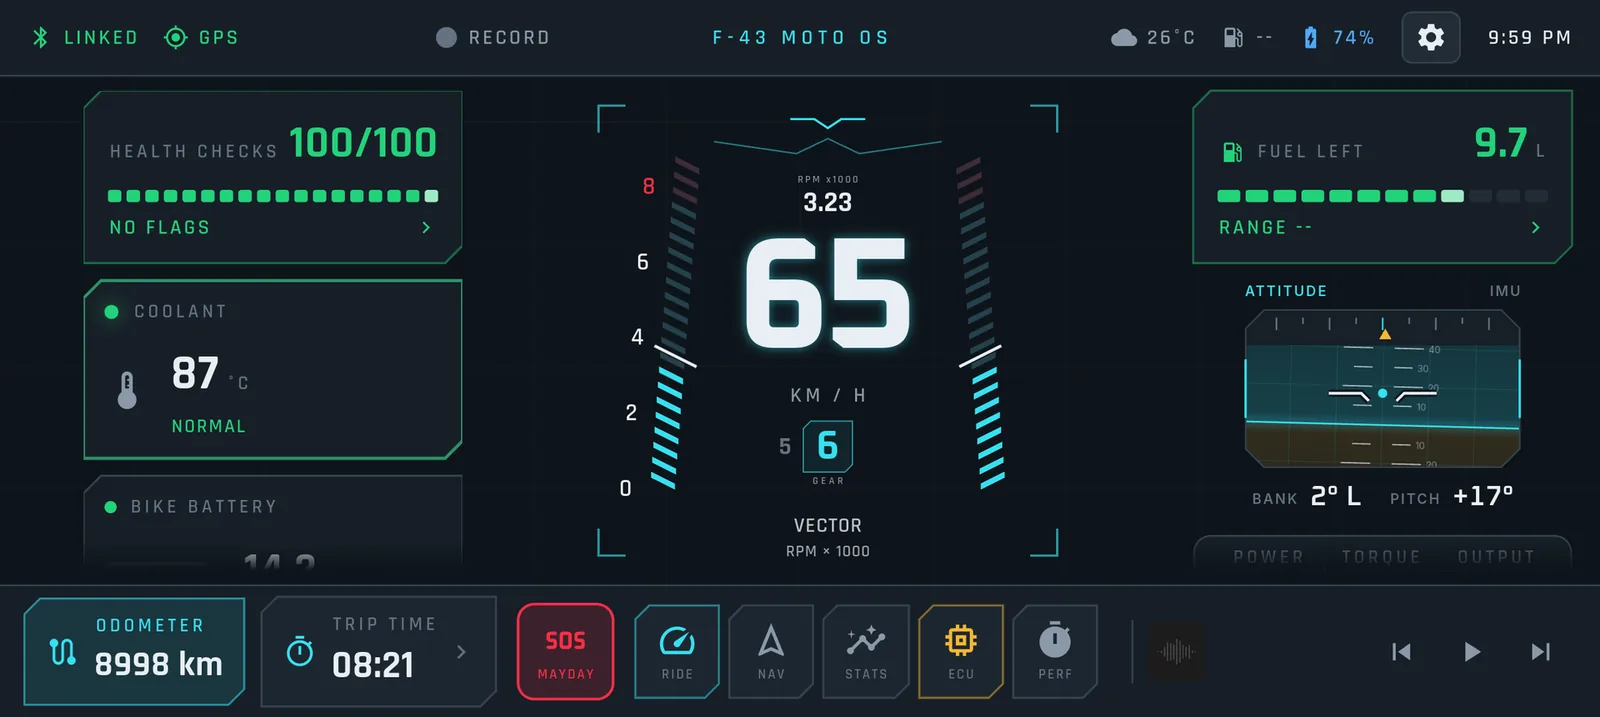Tap the odometer route icon

tap(62, 652)
